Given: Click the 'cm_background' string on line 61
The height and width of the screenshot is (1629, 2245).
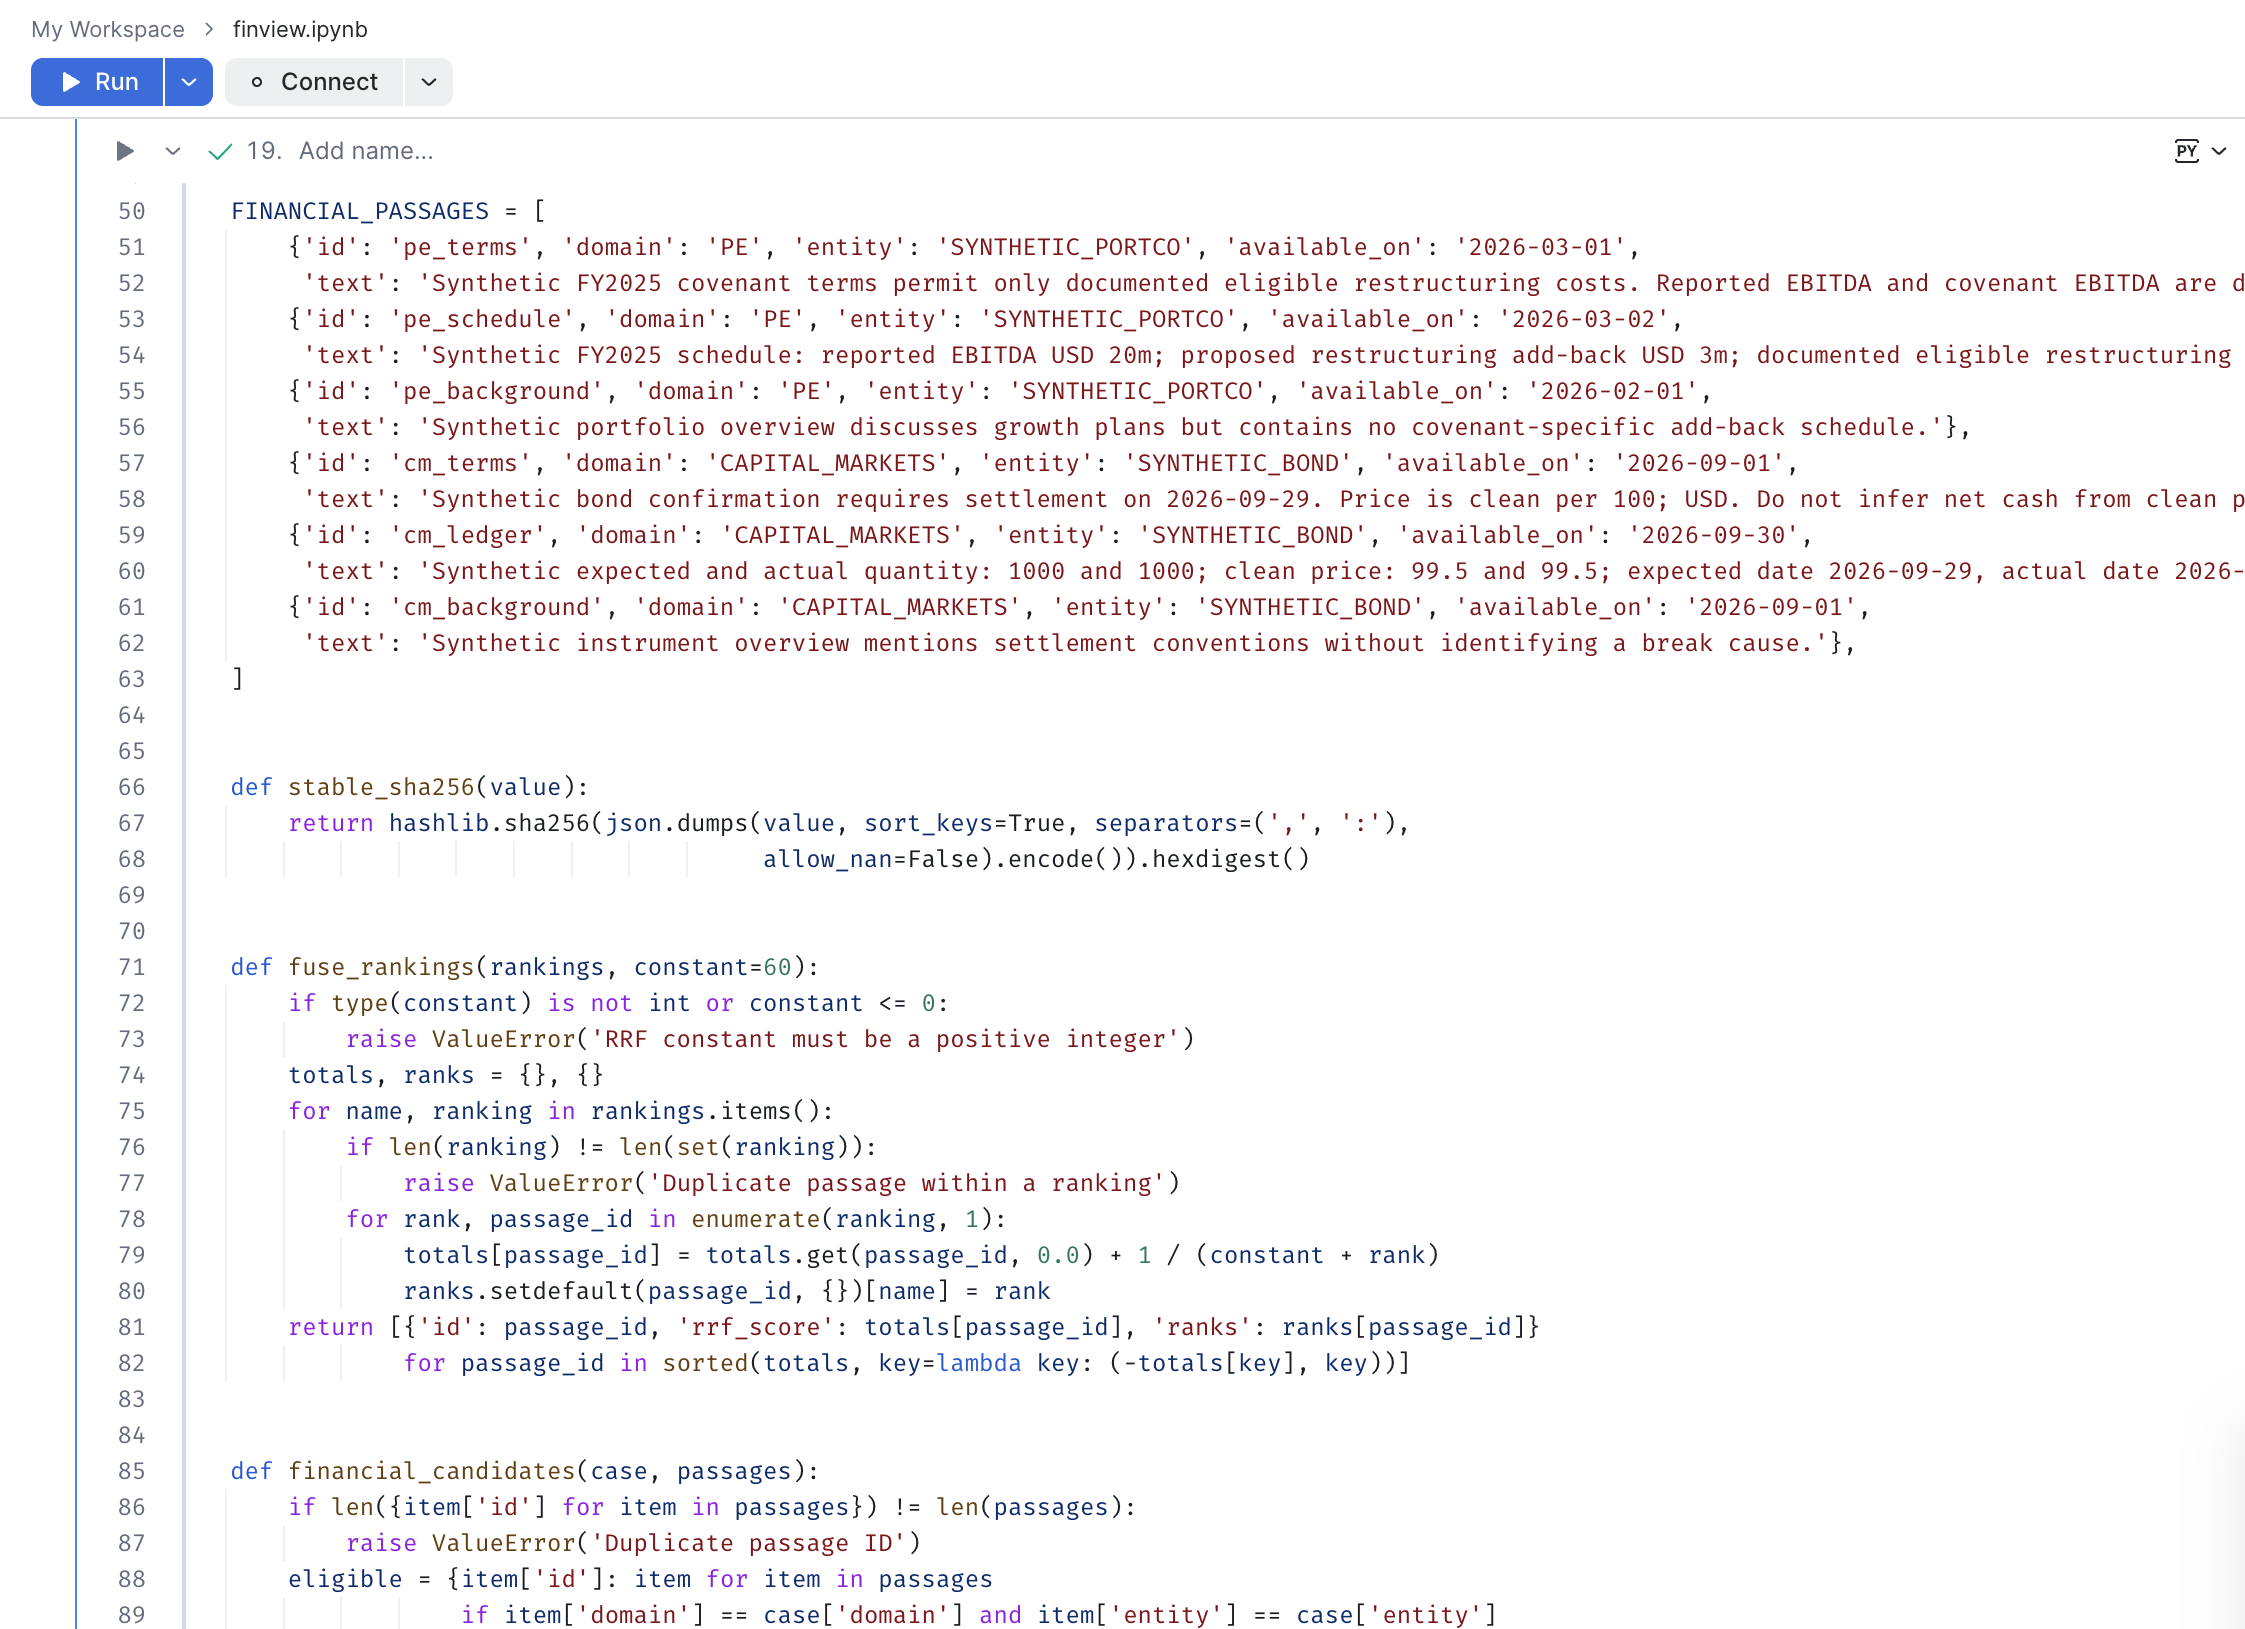Looking at the screenshot, I should click(496, 607).
